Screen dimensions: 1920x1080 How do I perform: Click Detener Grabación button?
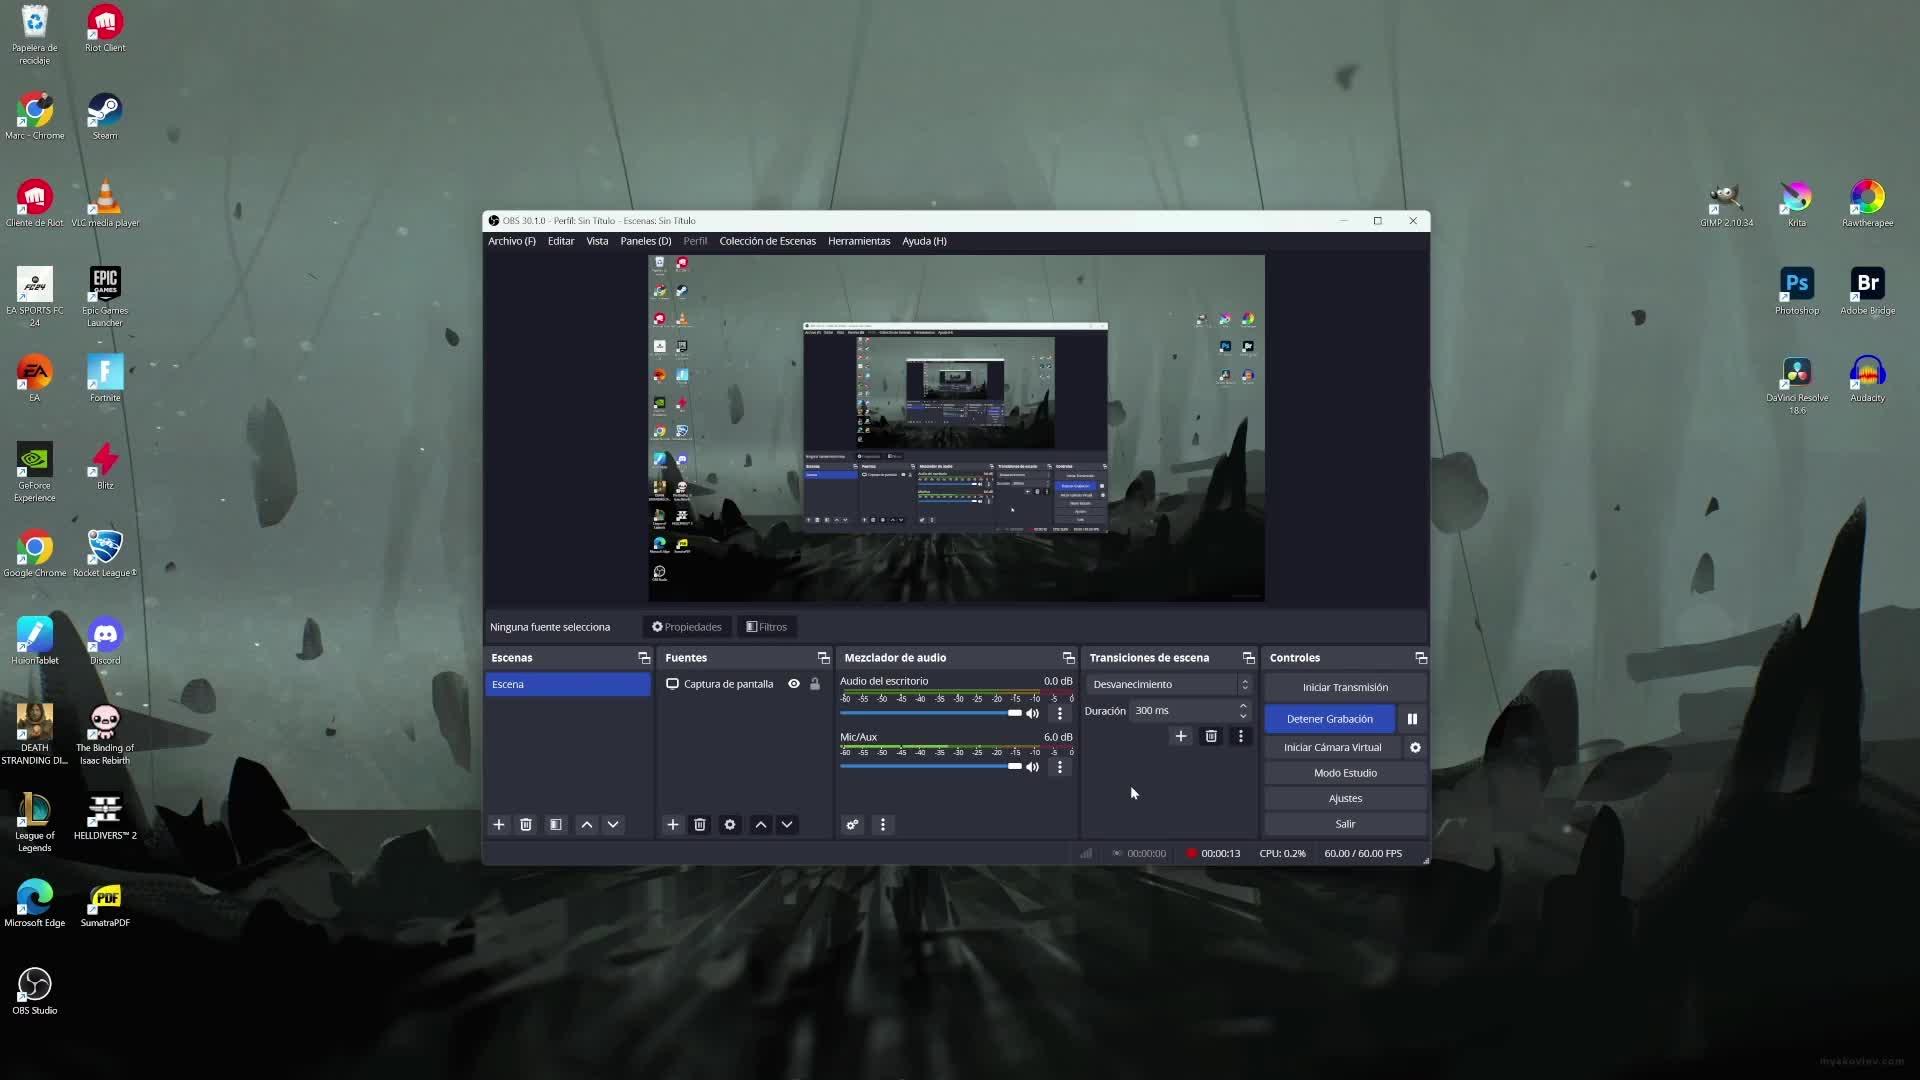(1329, 719)
